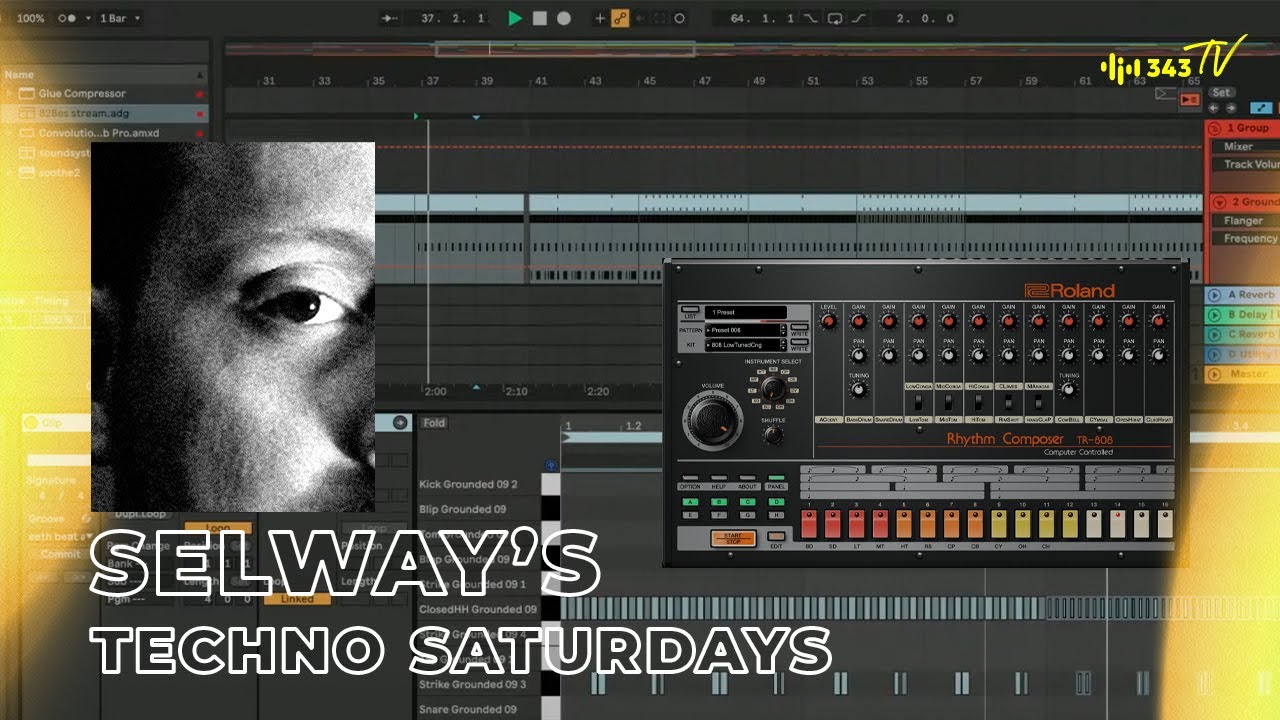Screen dimensions: 1280x720
Task: Select pattern bank B on the TR-808
Action: [719, 502]
